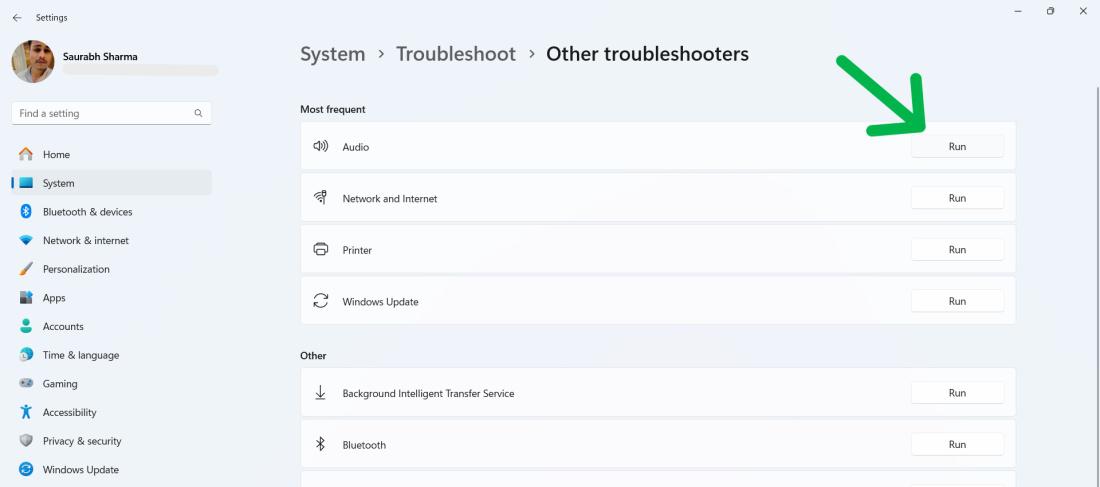Screen dimensions: 1100x487
Task: Click the Windows Update sidebar icon
Action: [26, 469]
